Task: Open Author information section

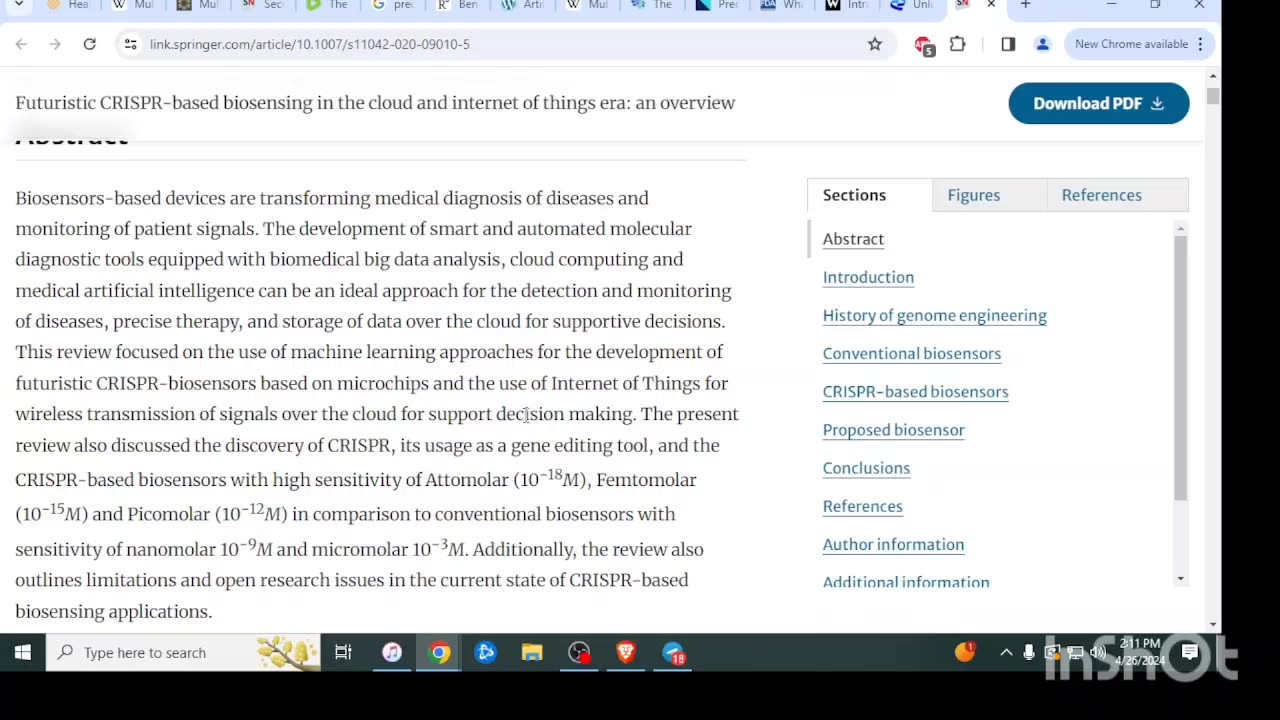Action: (893, 544)
